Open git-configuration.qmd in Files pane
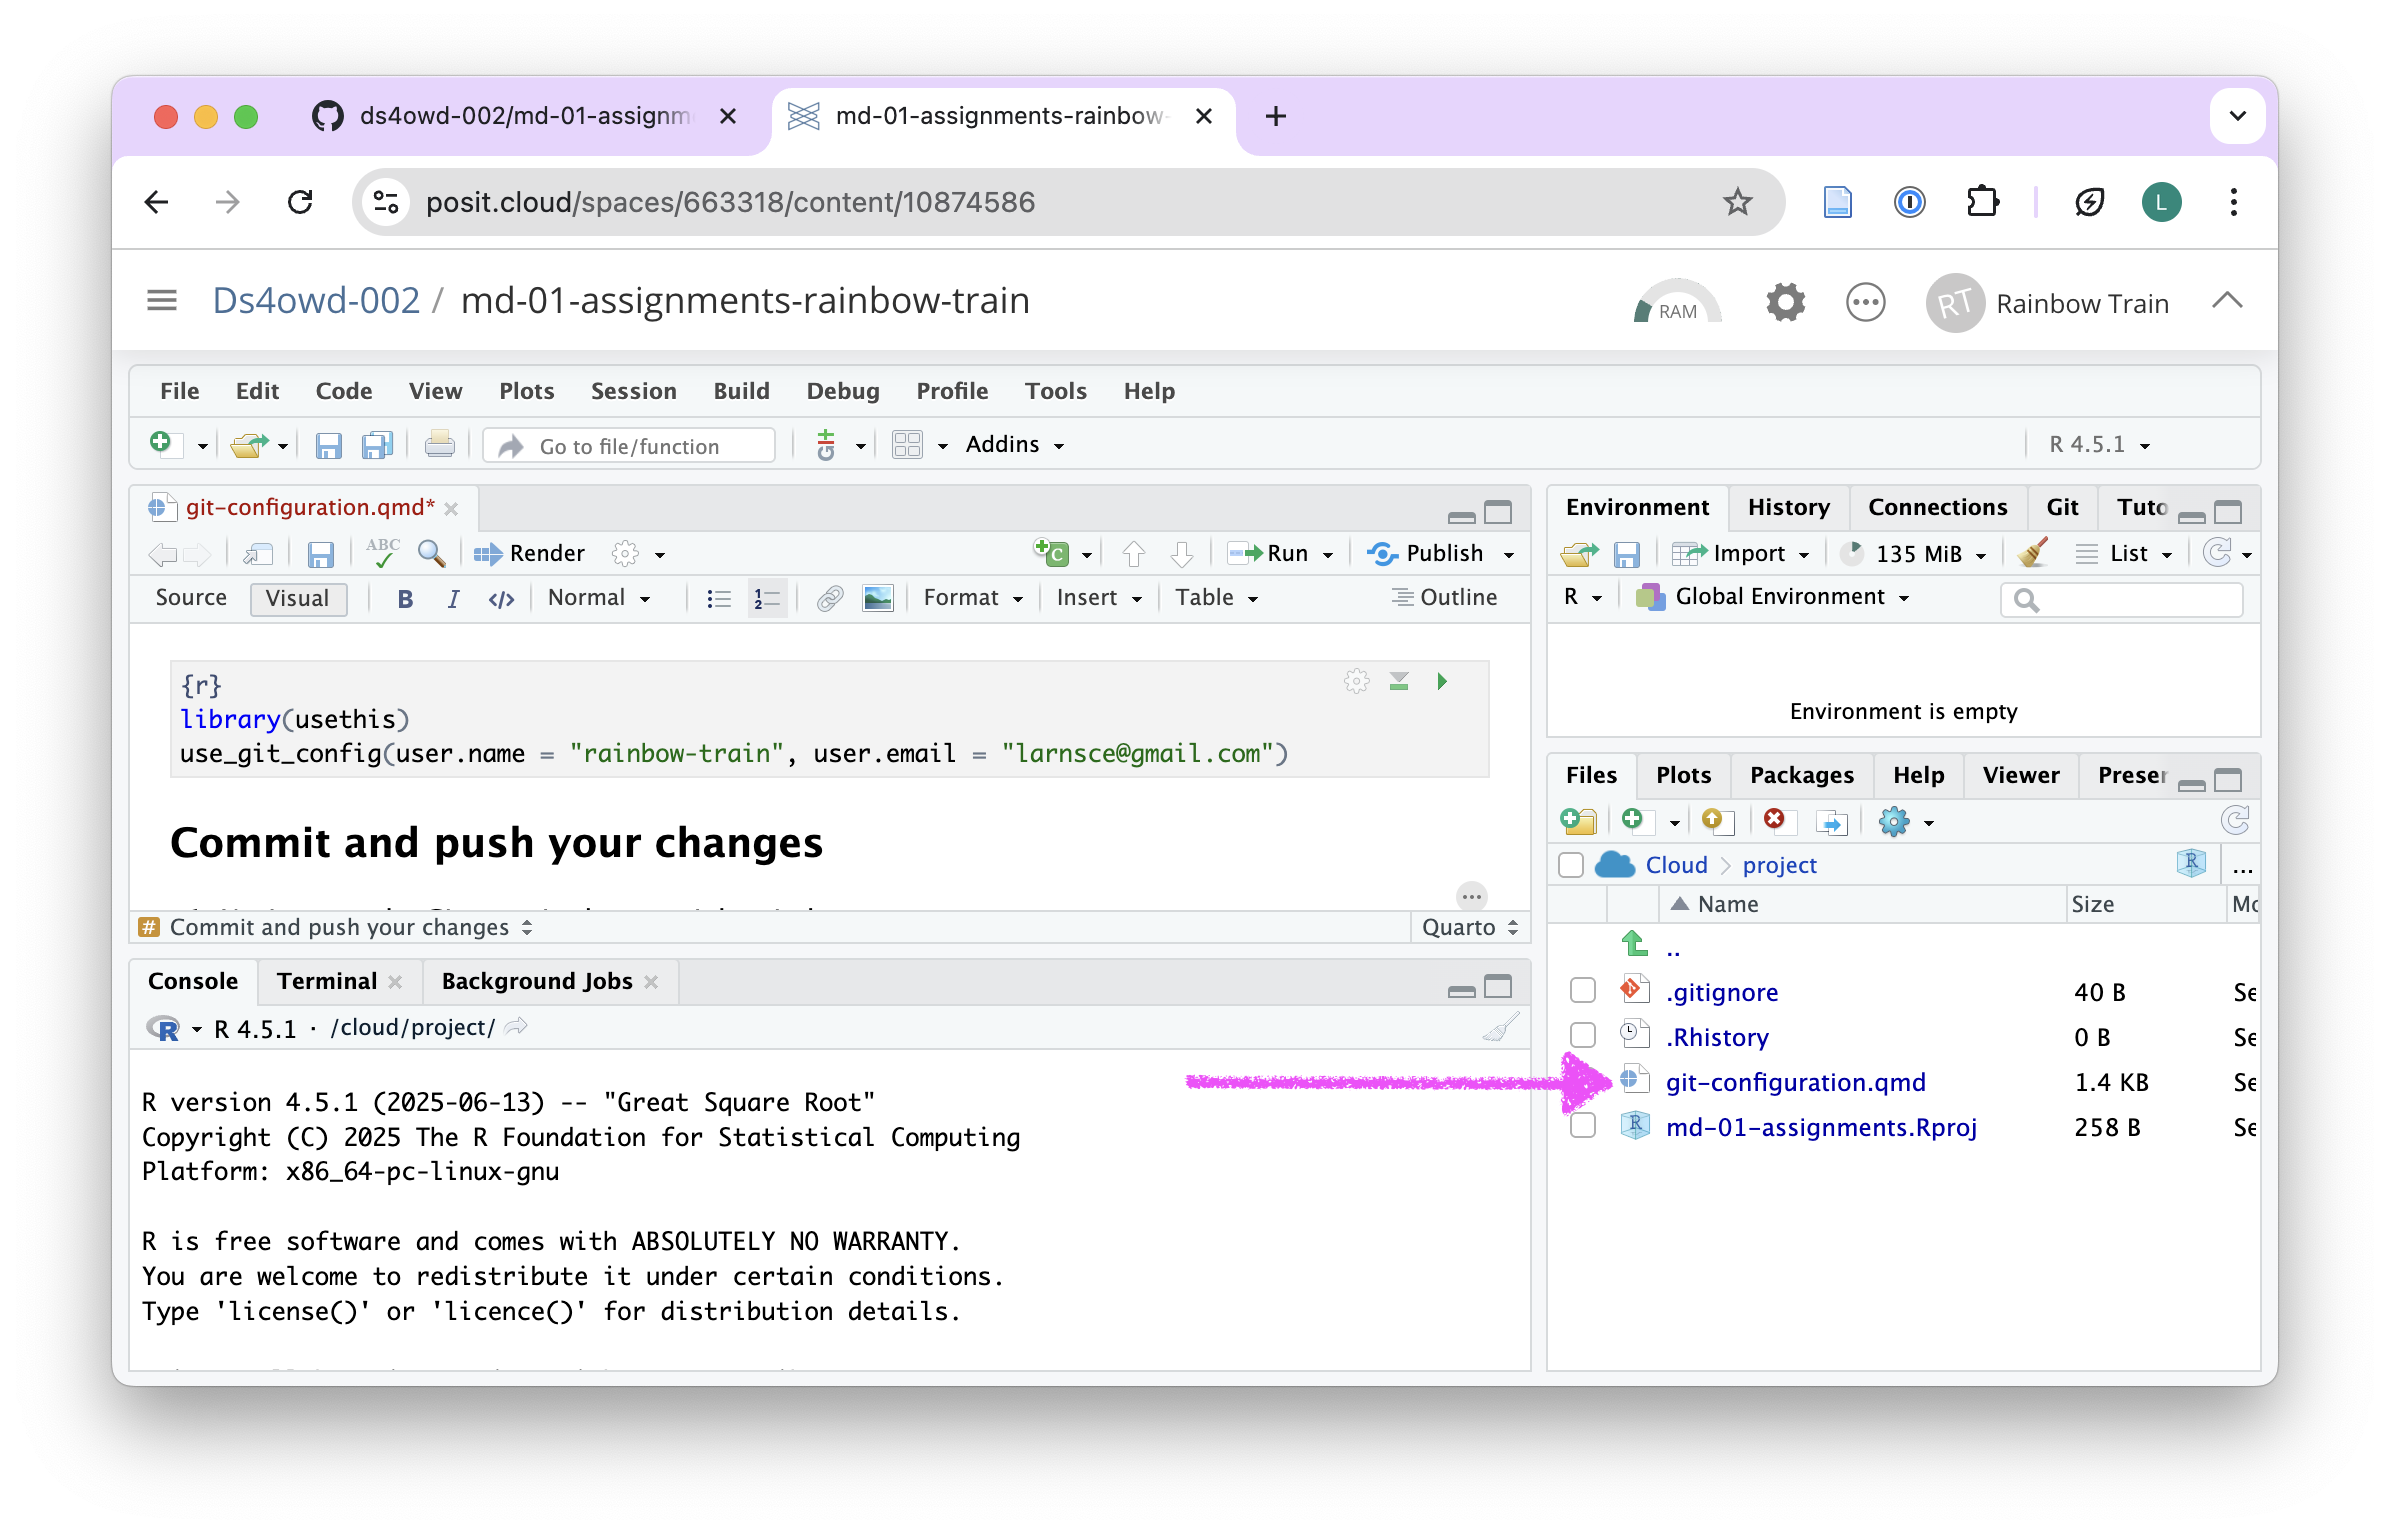The height and width of the screenshot is (1534, 2390). [x=1794, y=1082]
